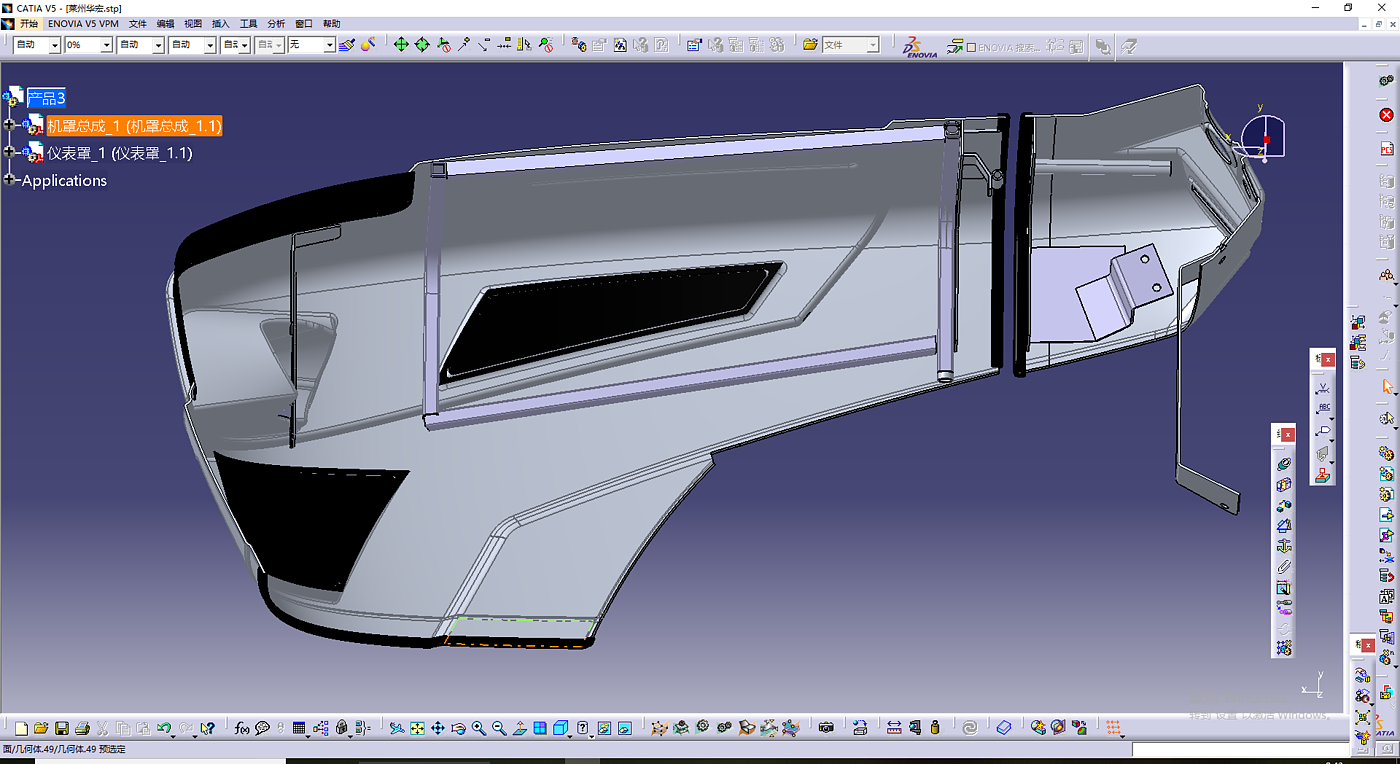Expand the 仪表罩_1 tree node
Screen dimensions: 1400x764
pos(10,153)
